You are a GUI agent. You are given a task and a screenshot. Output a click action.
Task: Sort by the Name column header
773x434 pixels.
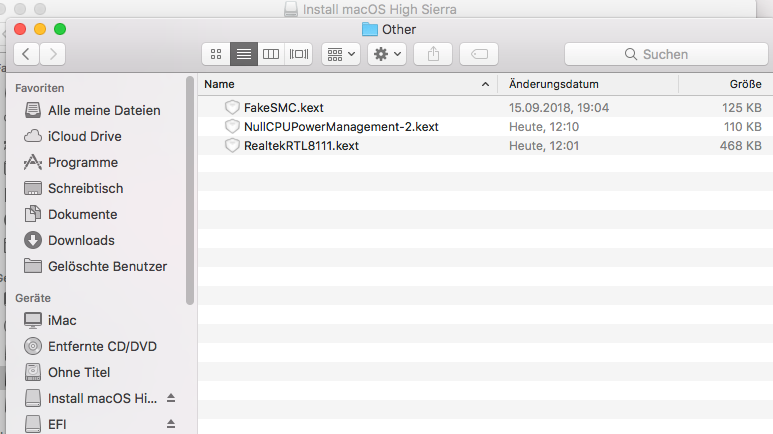(x=348, y=84)
